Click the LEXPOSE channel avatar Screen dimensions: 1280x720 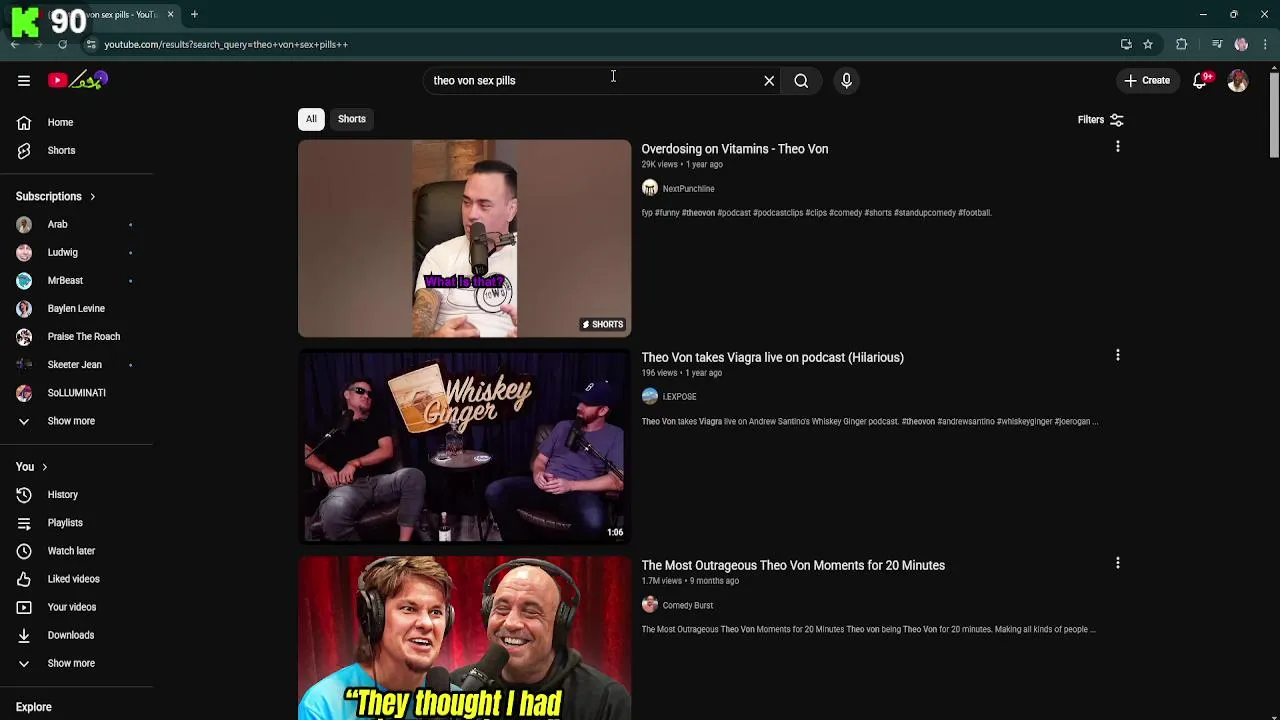point(650,396)
